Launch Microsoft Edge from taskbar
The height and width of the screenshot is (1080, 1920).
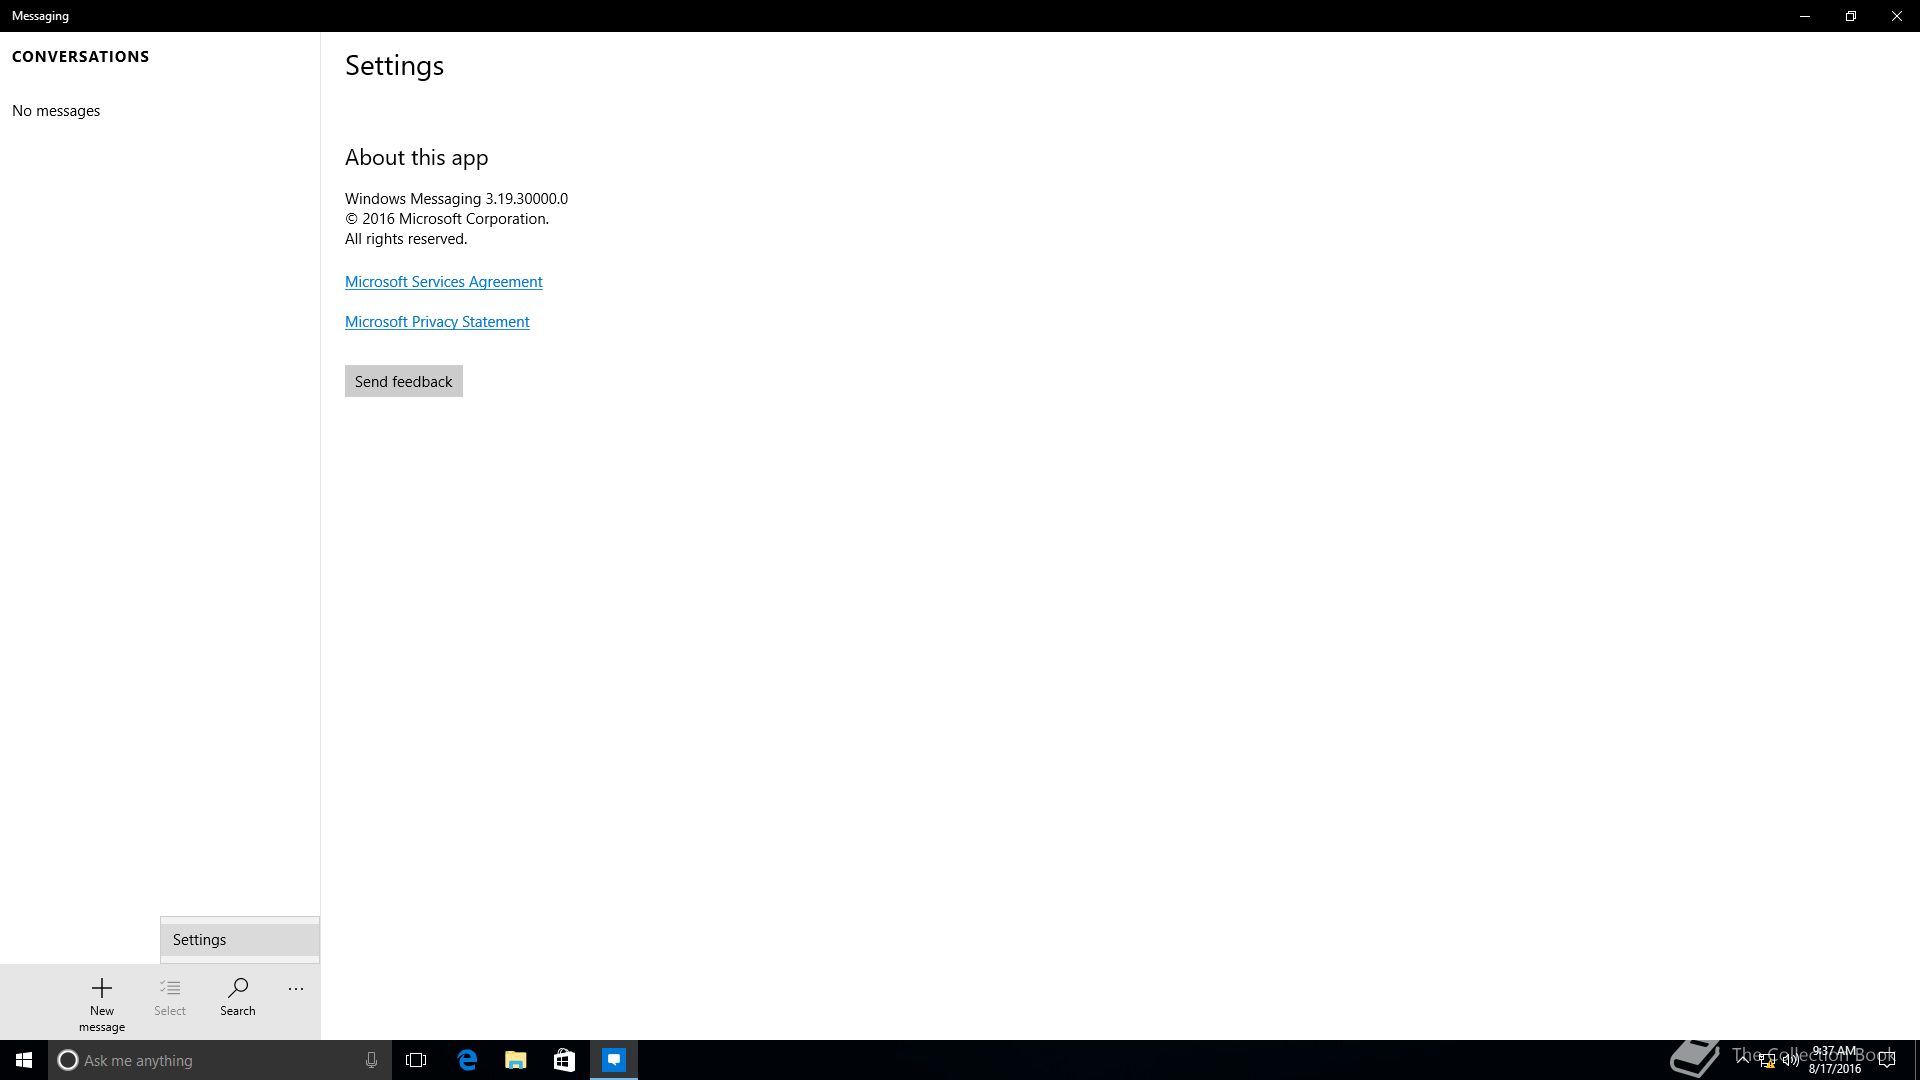tap(467, 1060)
